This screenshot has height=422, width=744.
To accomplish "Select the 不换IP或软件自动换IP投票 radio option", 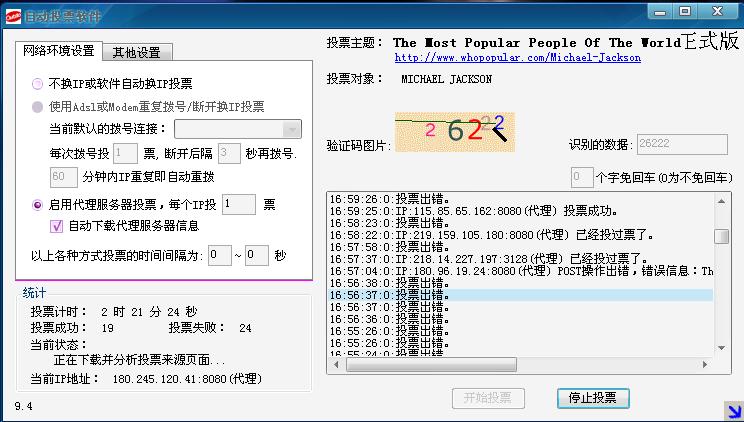I will coord(37,84).
